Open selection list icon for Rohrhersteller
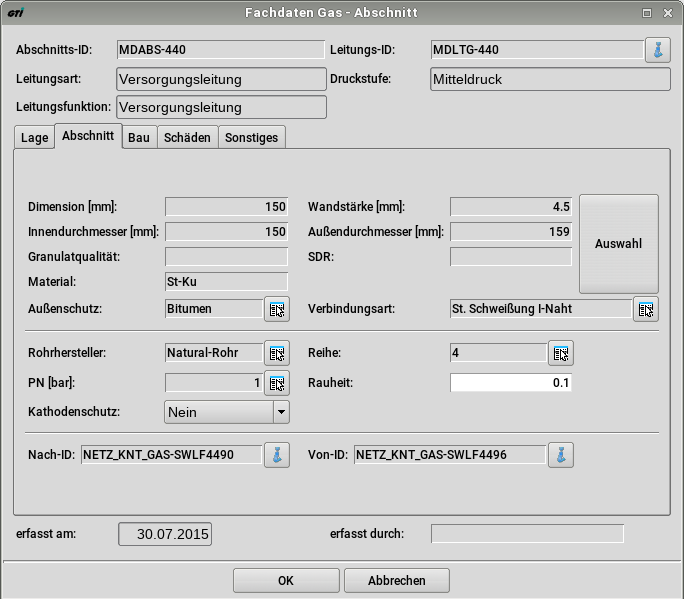 coord(277,352)
